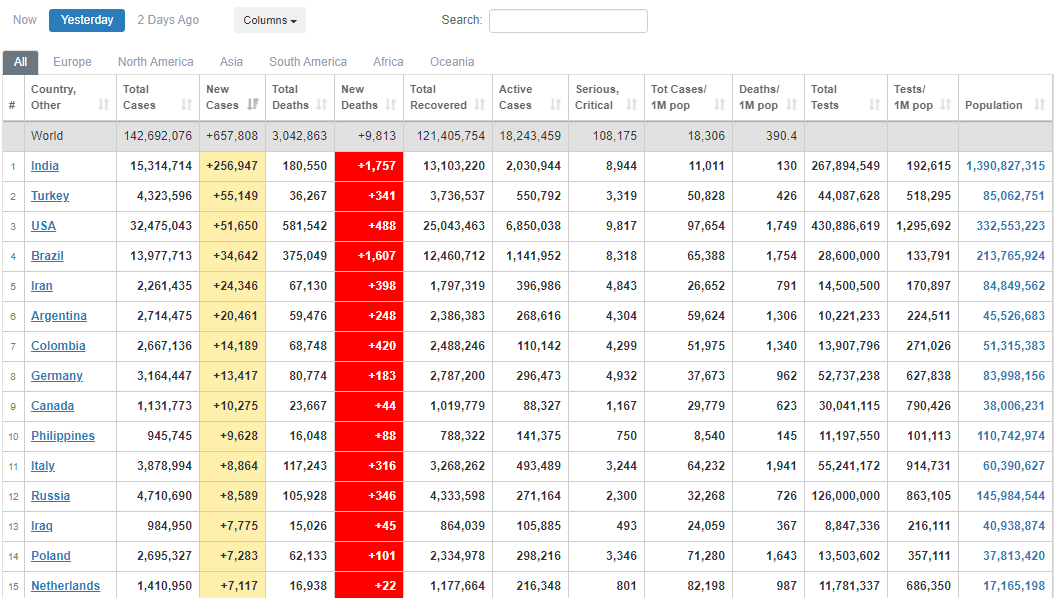Open the India country link
Screen dimensions: 1054x598
(45, 166)
